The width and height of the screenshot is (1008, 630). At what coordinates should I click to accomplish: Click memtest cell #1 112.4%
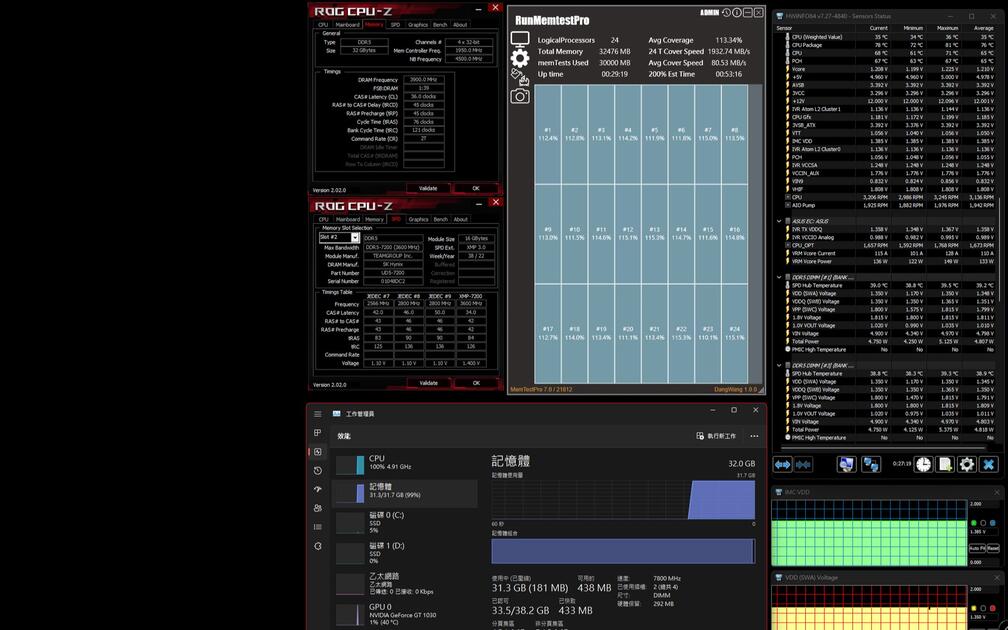[x=548, y=134]
